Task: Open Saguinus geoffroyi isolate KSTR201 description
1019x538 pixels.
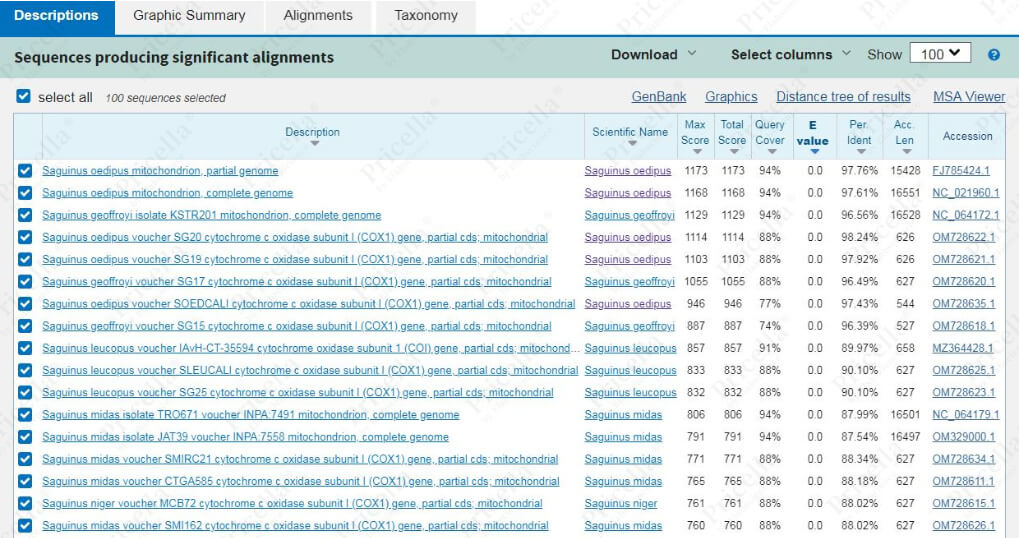Action: 212,215
